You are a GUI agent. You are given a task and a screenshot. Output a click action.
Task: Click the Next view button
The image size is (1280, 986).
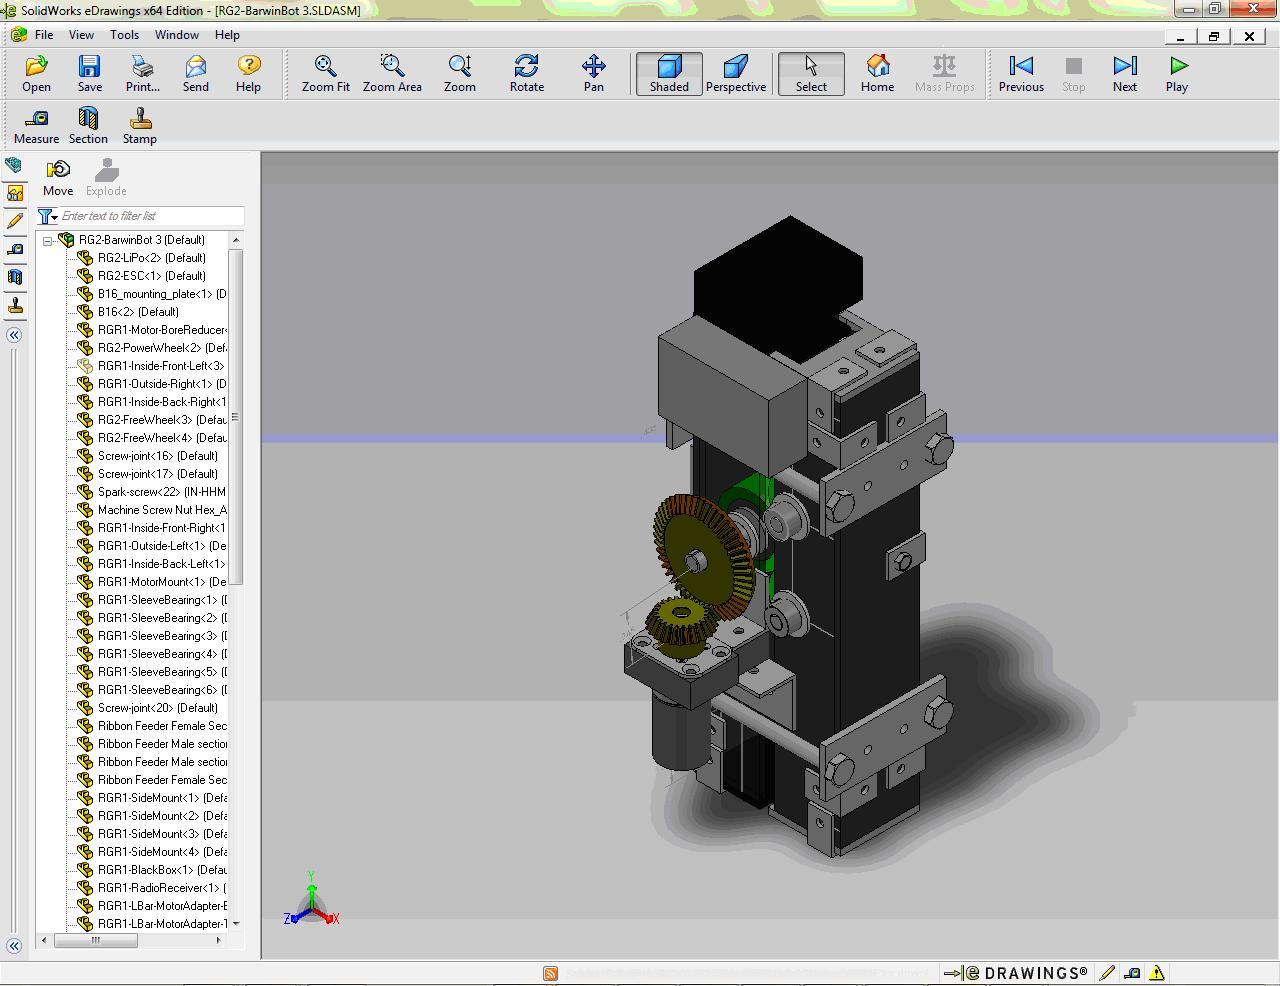pyautogui.click(x=1124, y=73)
